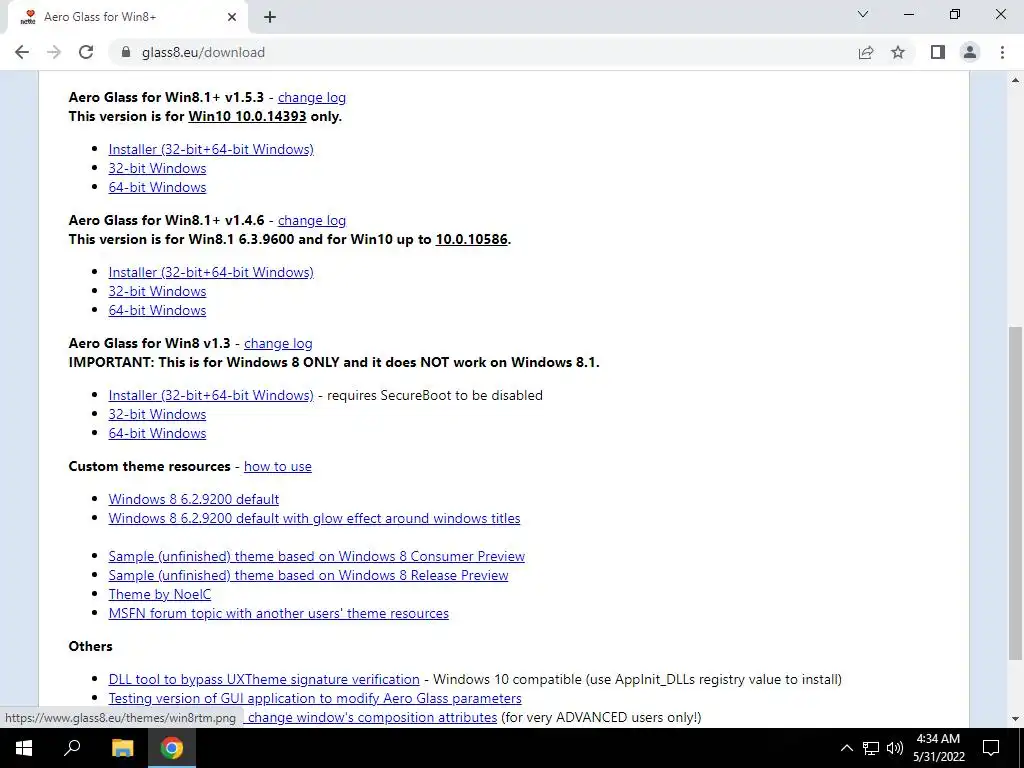Click the forward navigation arrow
Image resolution: width=1024 pixels, height=768 pixels.
click(x=54, y=52)
